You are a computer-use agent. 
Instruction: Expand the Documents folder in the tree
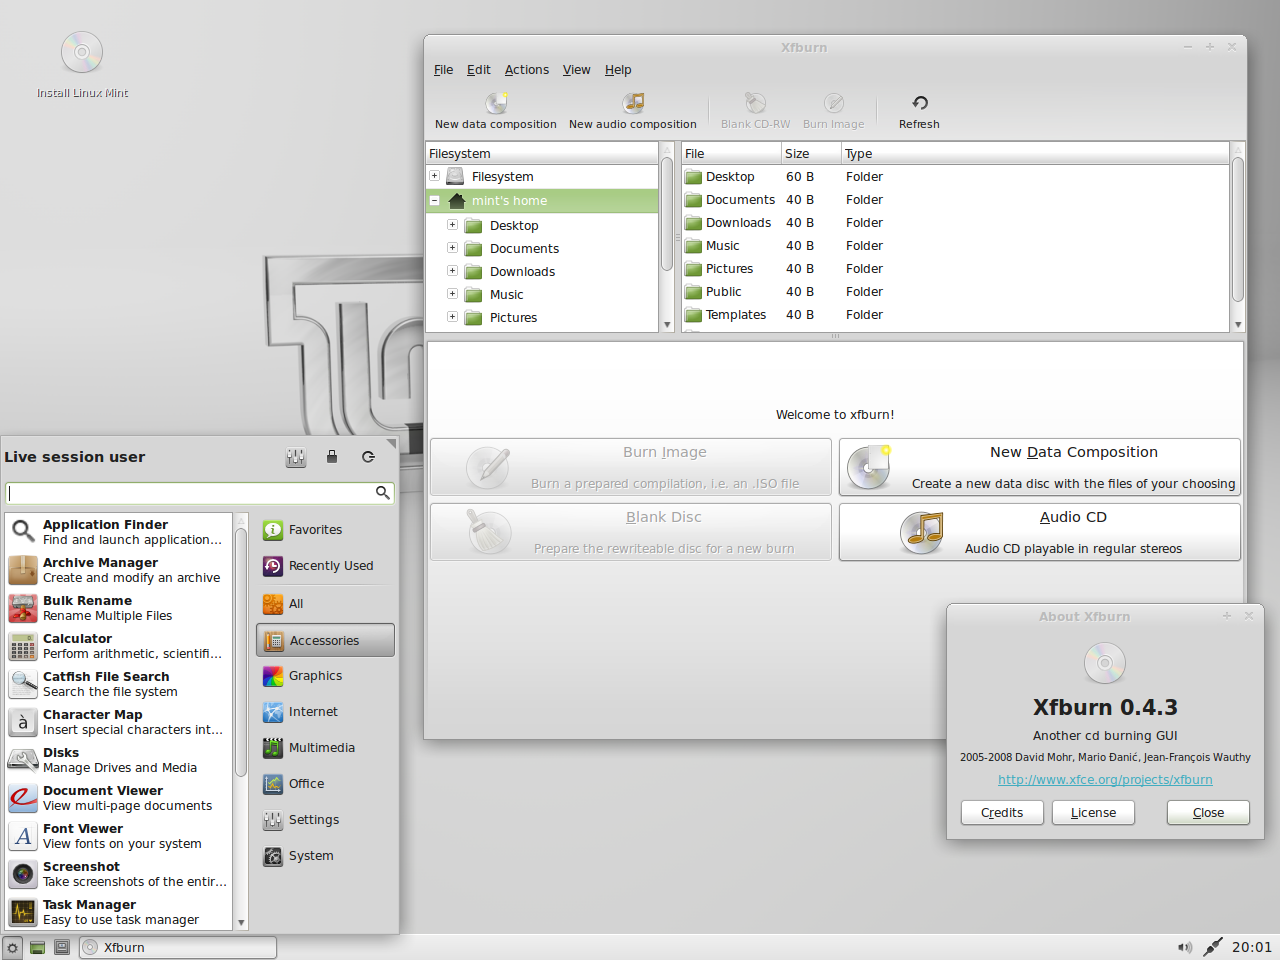(452, 248)
